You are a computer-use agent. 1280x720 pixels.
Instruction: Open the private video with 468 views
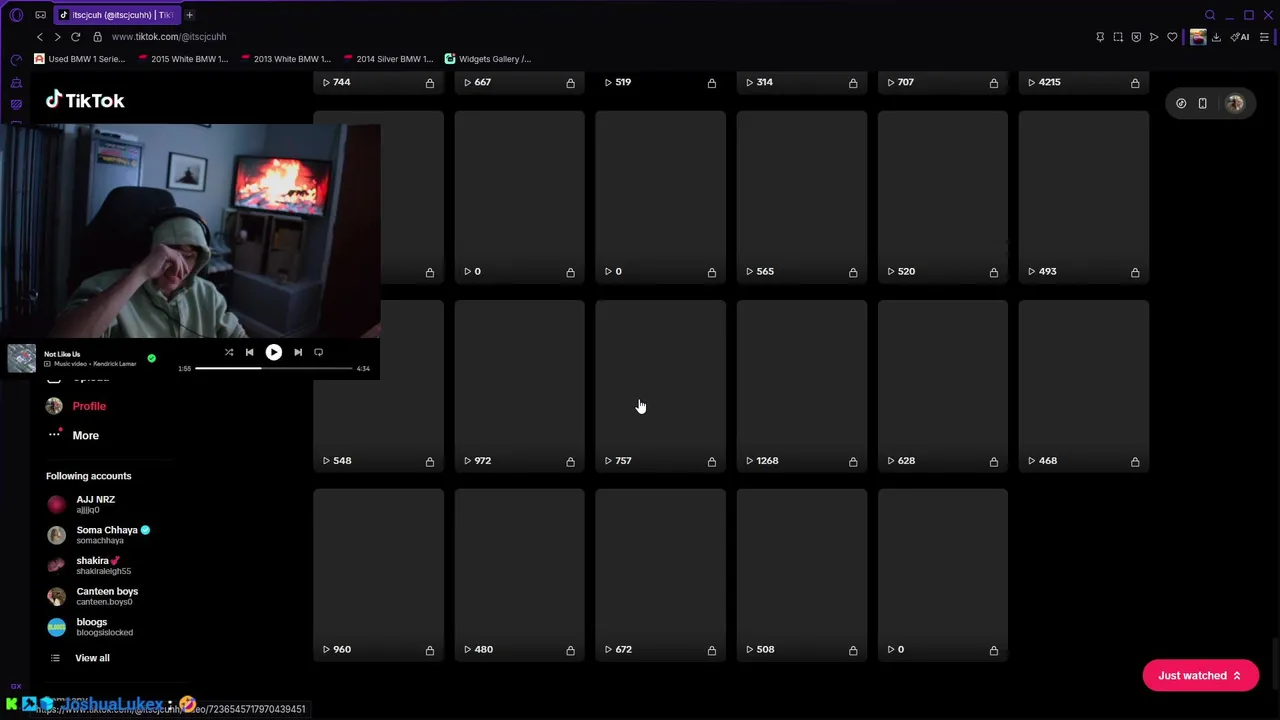(1083, 386)
